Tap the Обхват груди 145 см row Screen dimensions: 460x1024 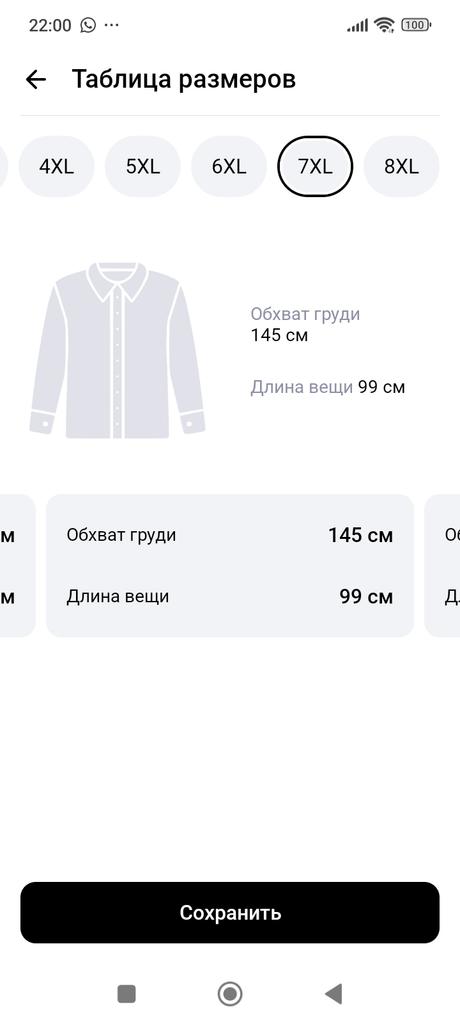(230, 536)
